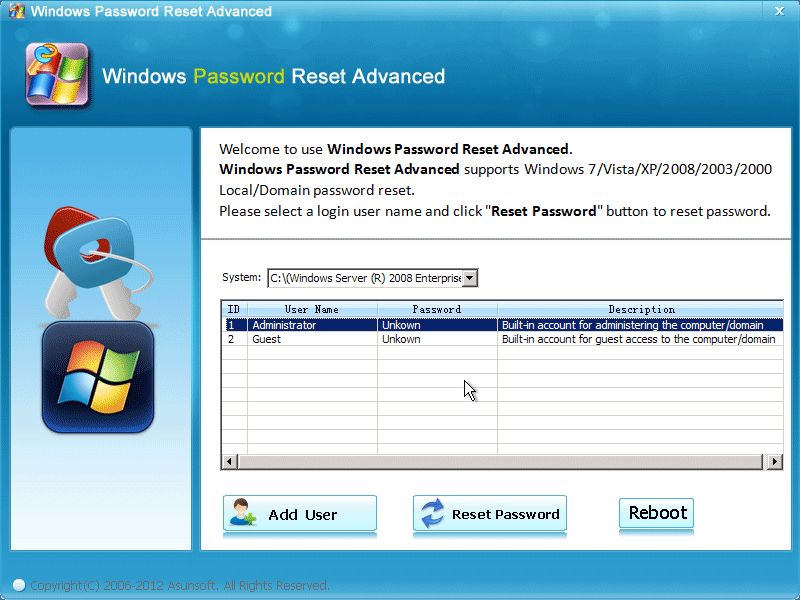Select the Guest user row

point(503,339)
